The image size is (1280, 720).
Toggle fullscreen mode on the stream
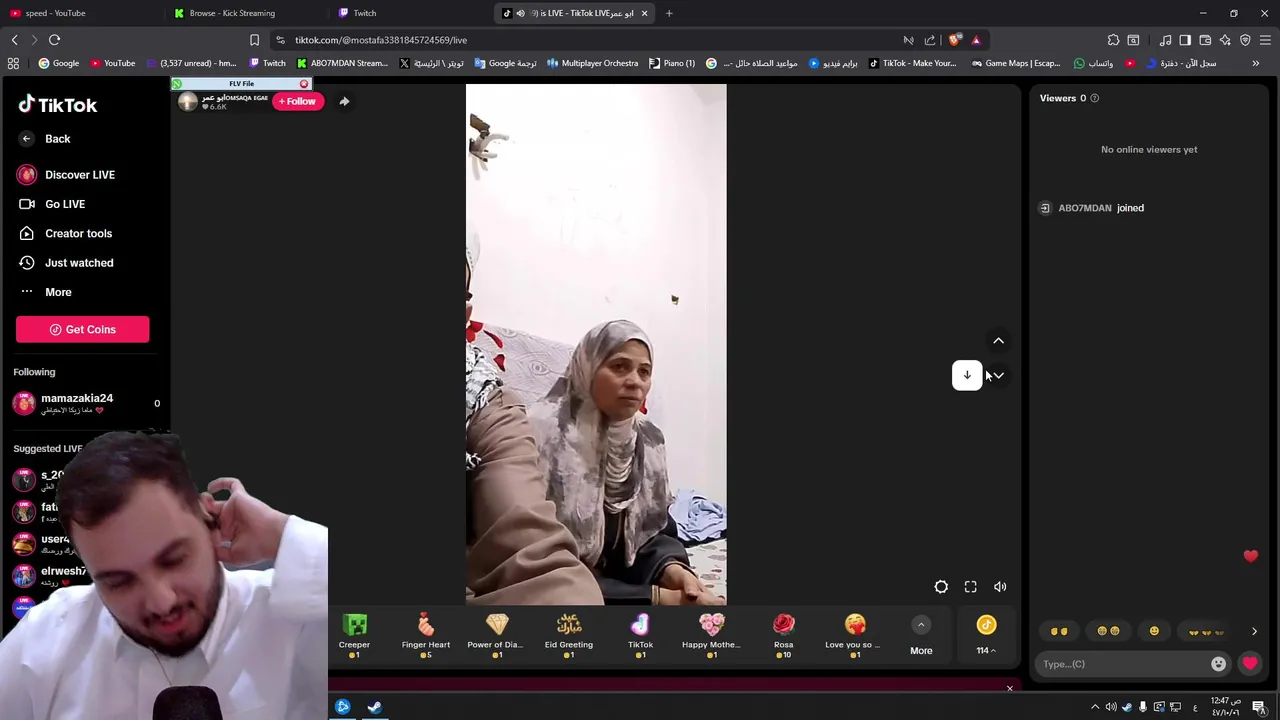click(x=970, y=587)
